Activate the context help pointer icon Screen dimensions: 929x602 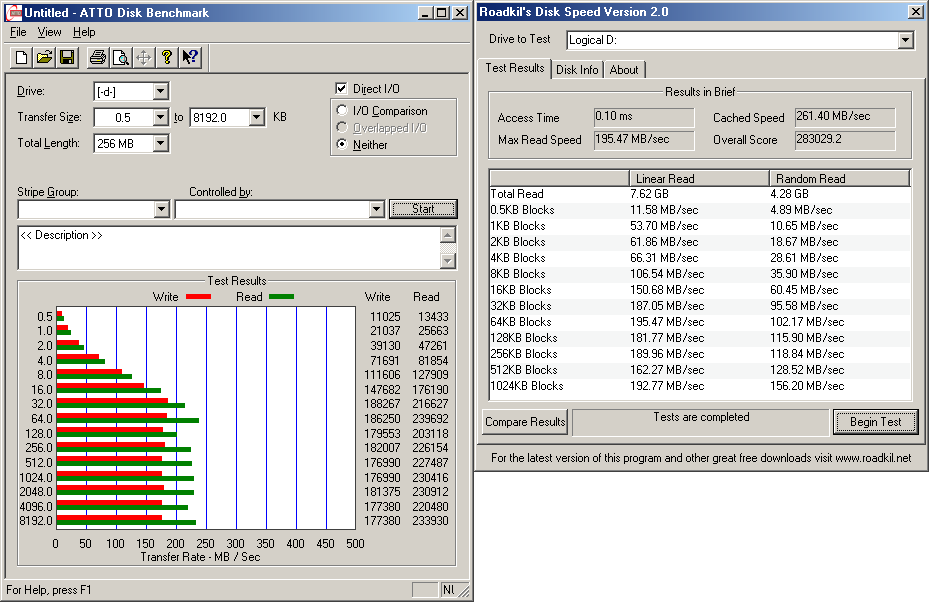coord(190,57)
